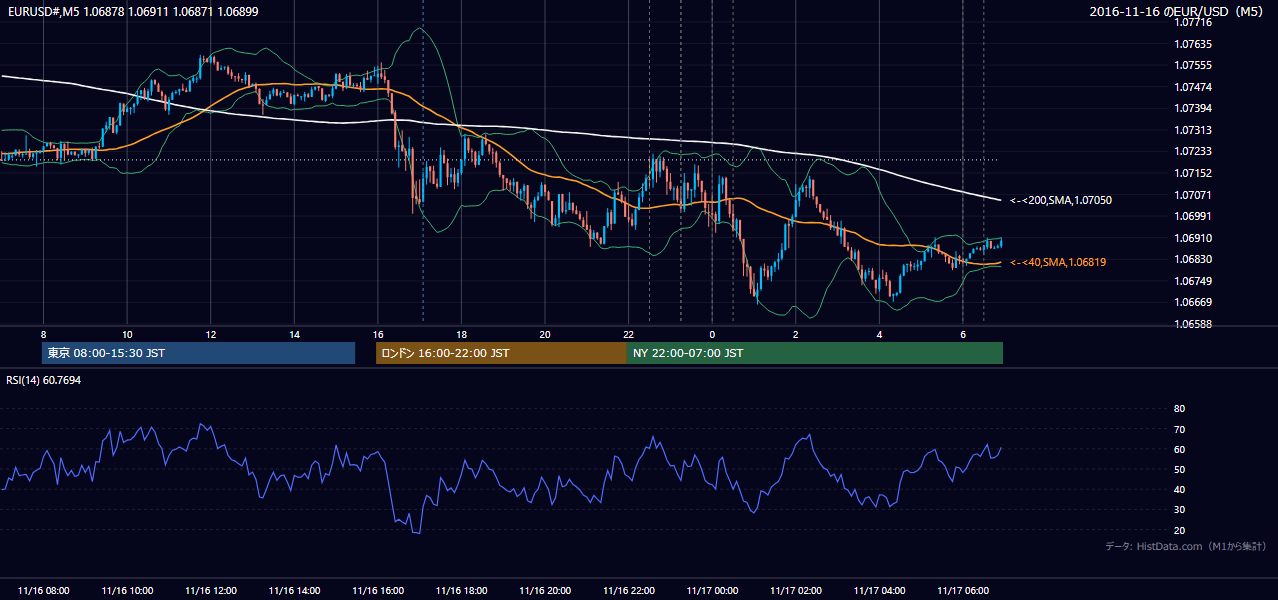Viewport: 1278px width, 600px height.
Task: Click price axis value 1.07152
Action: (x=1193, y=173)
